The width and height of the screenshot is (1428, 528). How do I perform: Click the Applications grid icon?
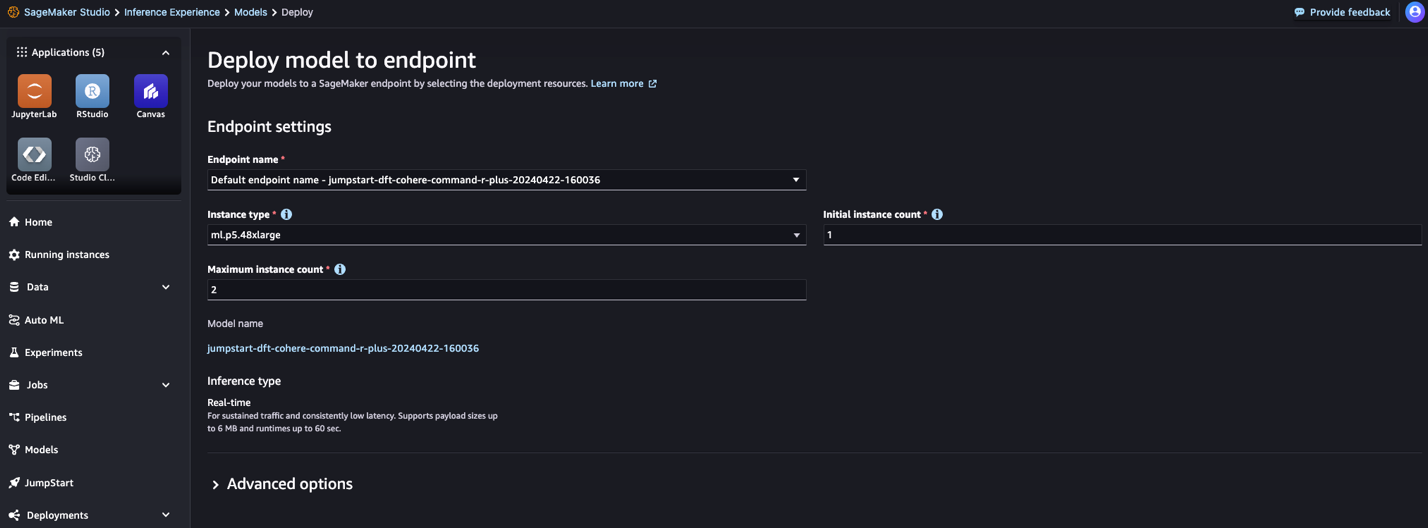point(21,52)
